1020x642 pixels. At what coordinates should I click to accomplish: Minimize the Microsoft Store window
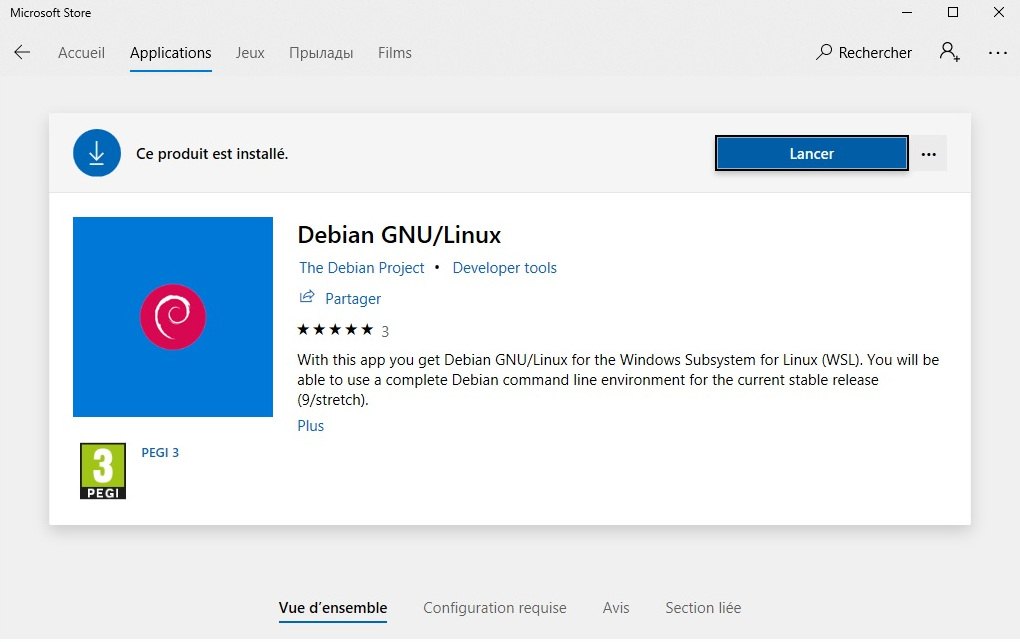tap(907, 12)
